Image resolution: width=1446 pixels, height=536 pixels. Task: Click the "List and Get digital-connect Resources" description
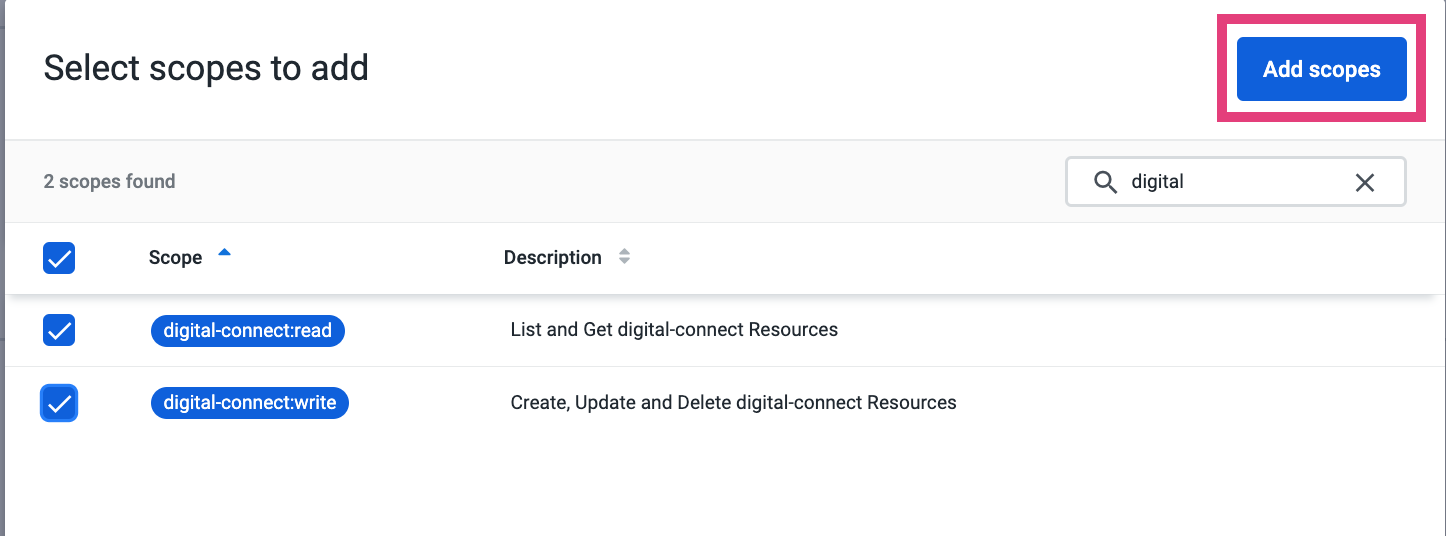click(674, 330)
